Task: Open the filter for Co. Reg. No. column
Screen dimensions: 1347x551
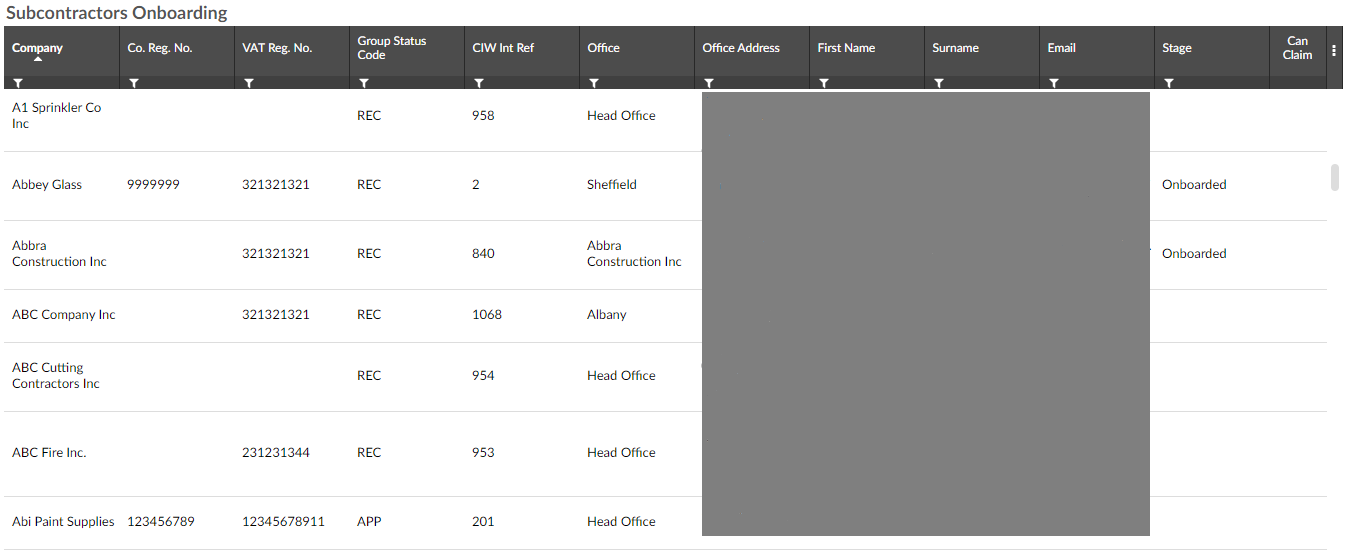Action: point(134,84)
